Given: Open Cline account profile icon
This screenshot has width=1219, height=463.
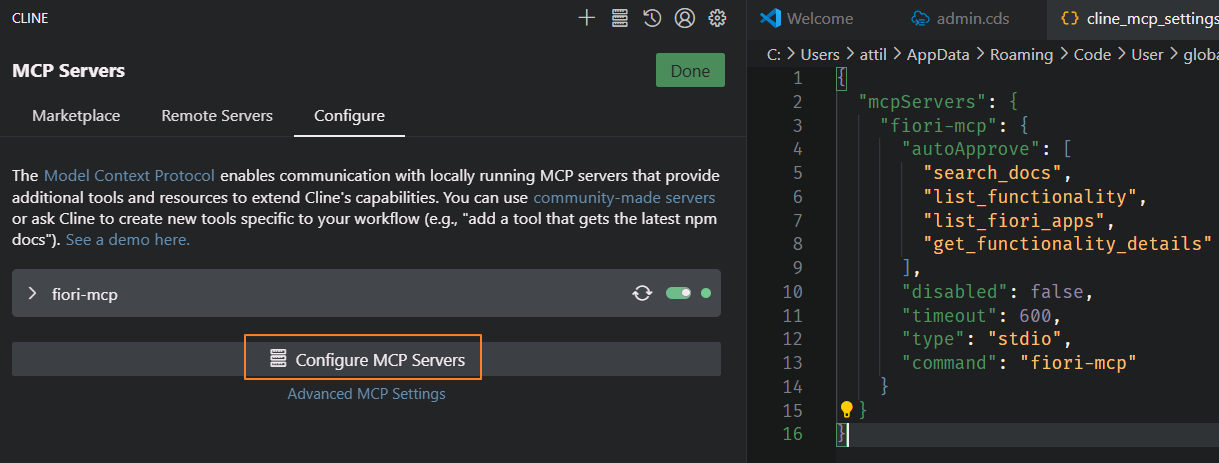Looking at the screenshot, I should [x=685, y=17].
